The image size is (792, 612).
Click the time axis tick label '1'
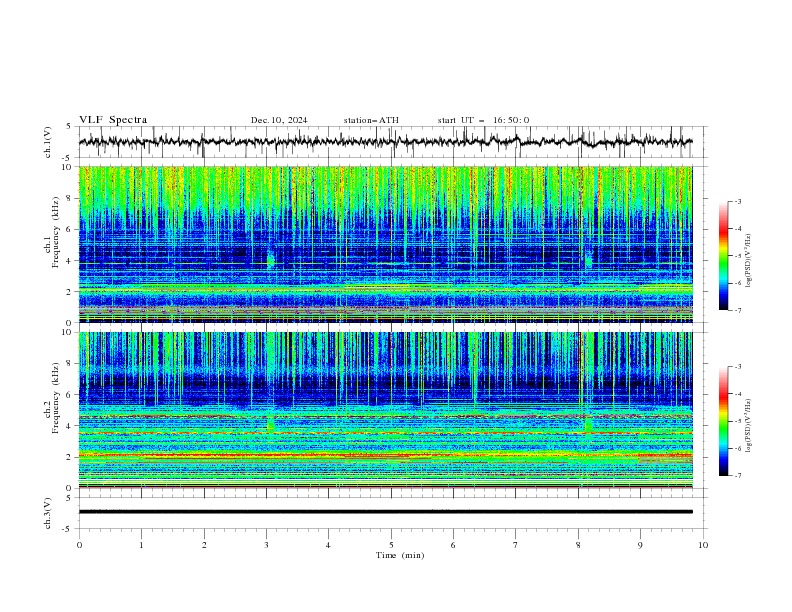tap(141, 545)
